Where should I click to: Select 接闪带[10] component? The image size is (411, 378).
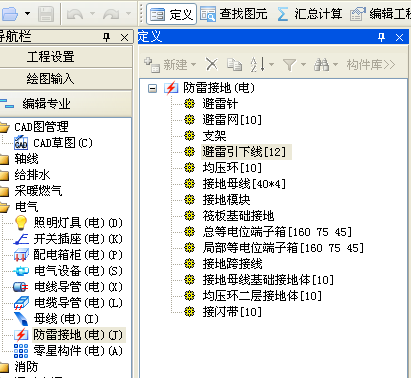232,312
